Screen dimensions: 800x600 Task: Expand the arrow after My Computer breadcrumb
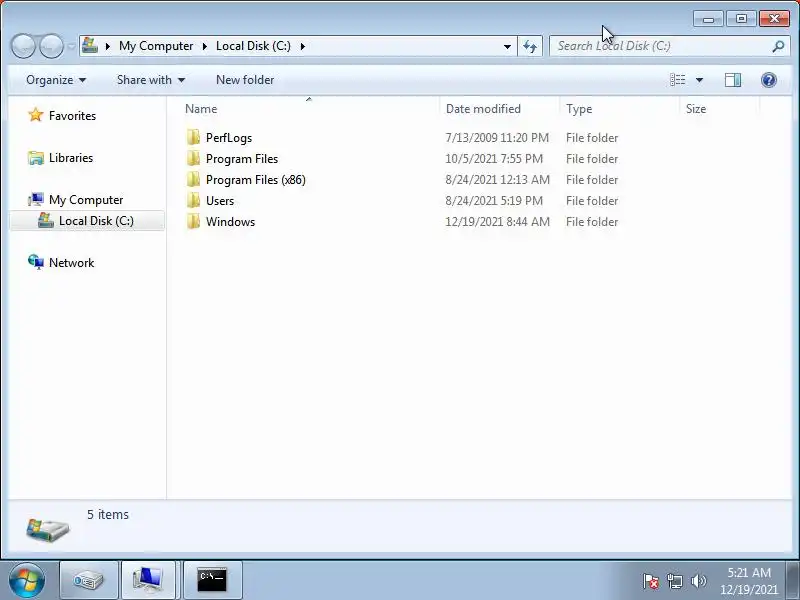coord(205,46)
